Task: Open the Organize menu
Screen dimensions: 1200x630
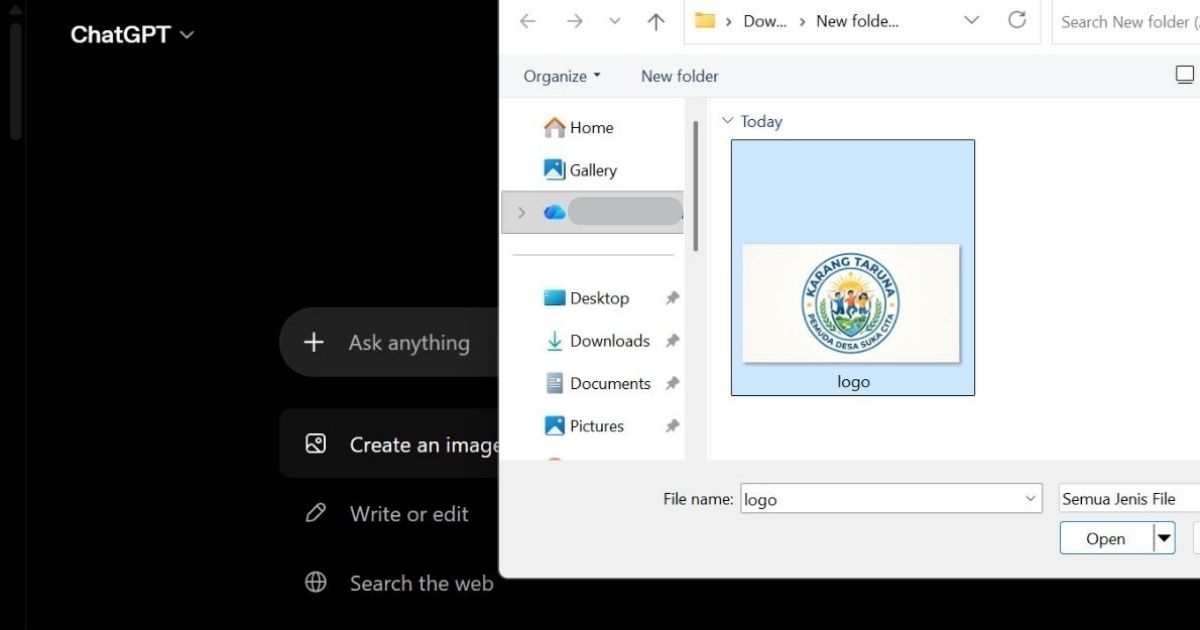Action: (562, 76)
